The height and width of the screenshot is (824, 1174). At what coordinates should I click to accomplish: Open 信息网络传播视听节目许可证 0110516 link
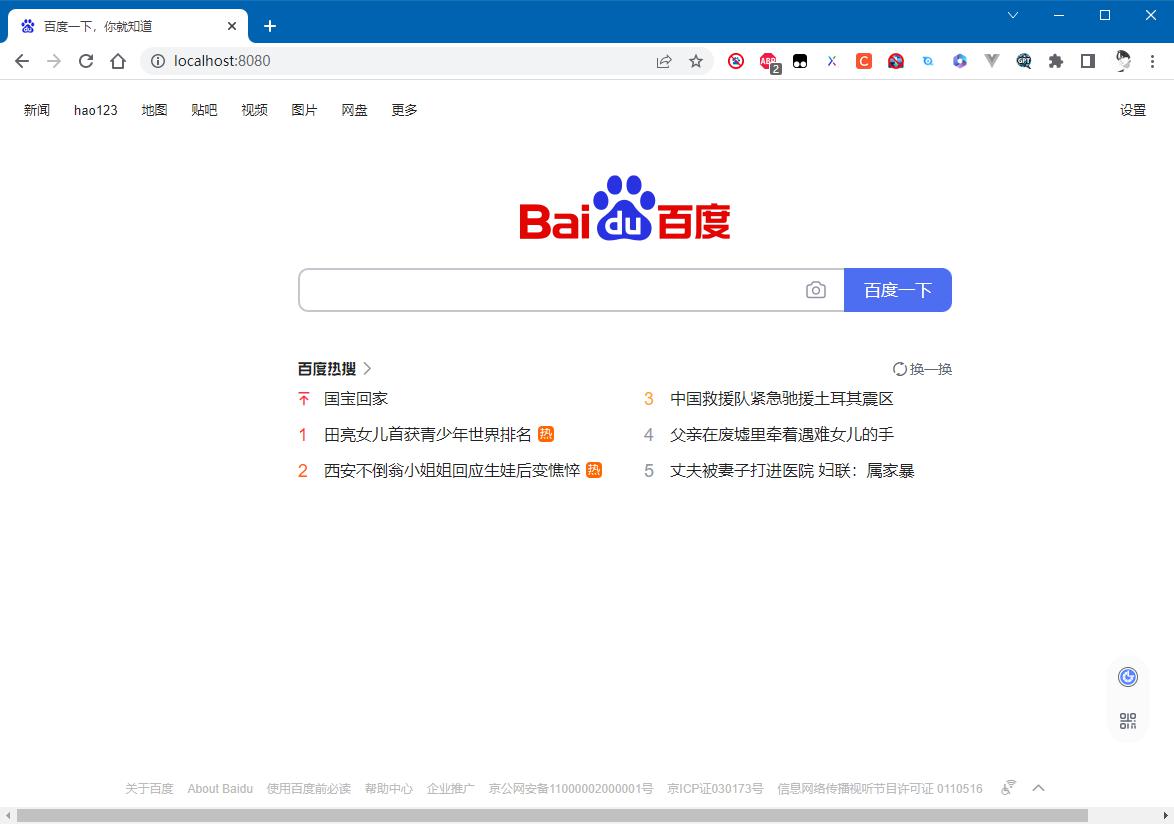pyautogui.click(x=880, y=788)
